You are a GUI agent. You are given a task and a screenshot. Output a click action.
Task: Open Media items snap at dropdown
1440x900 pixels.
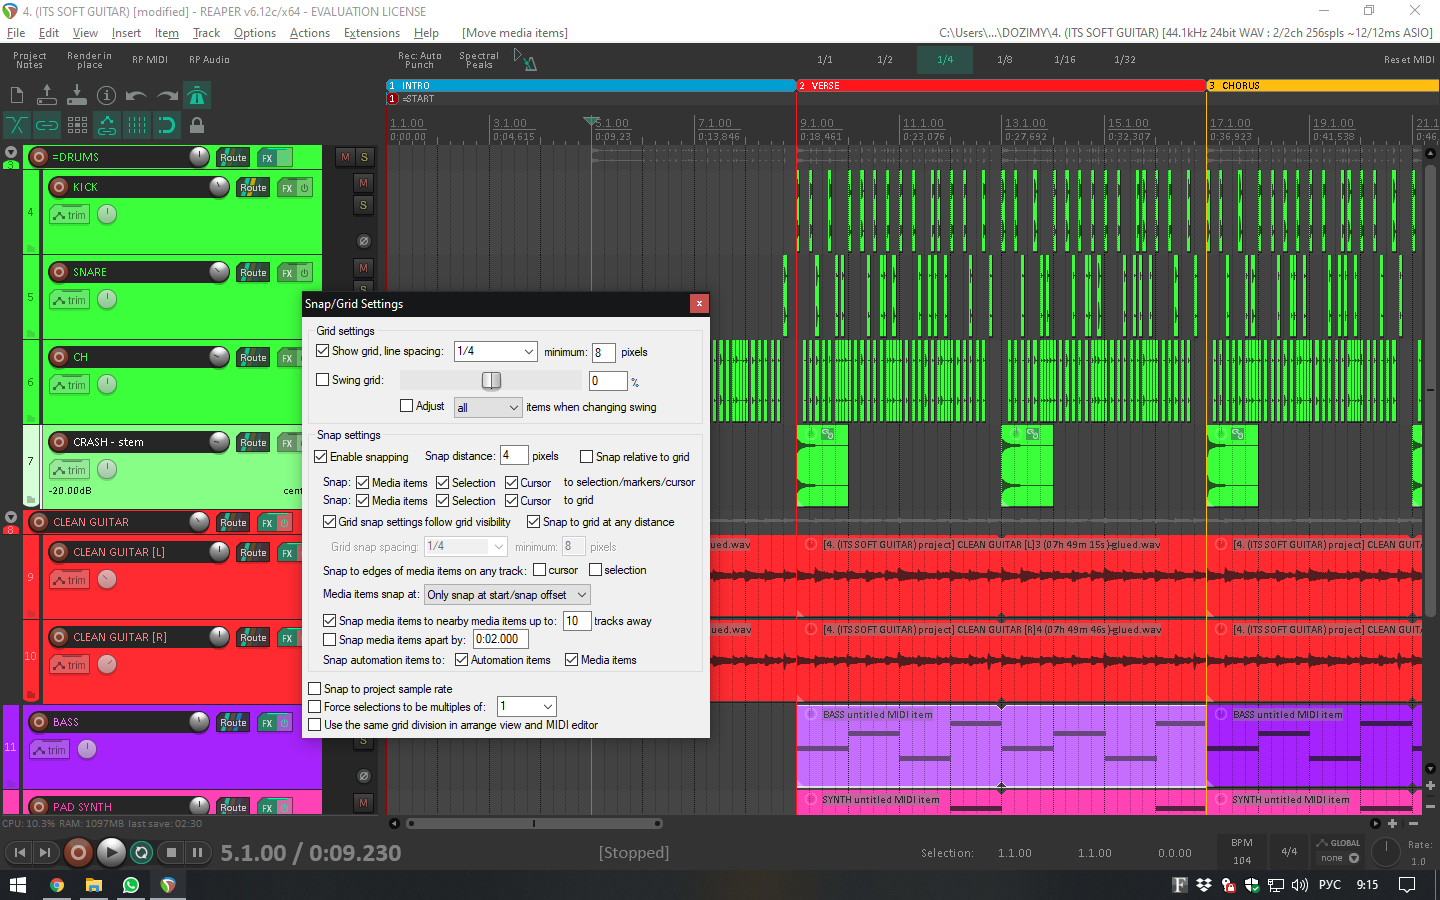(507, 595)
